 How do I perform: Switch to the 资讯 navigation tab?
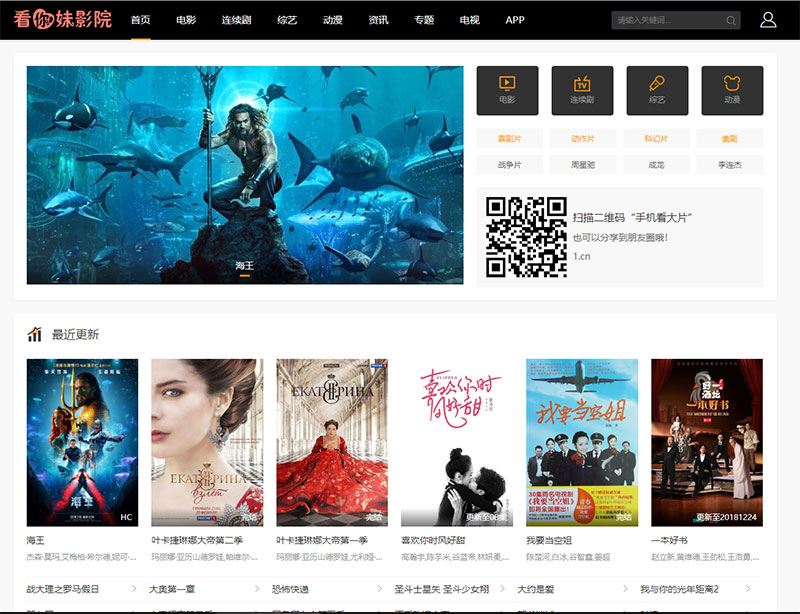pos(376,18)
